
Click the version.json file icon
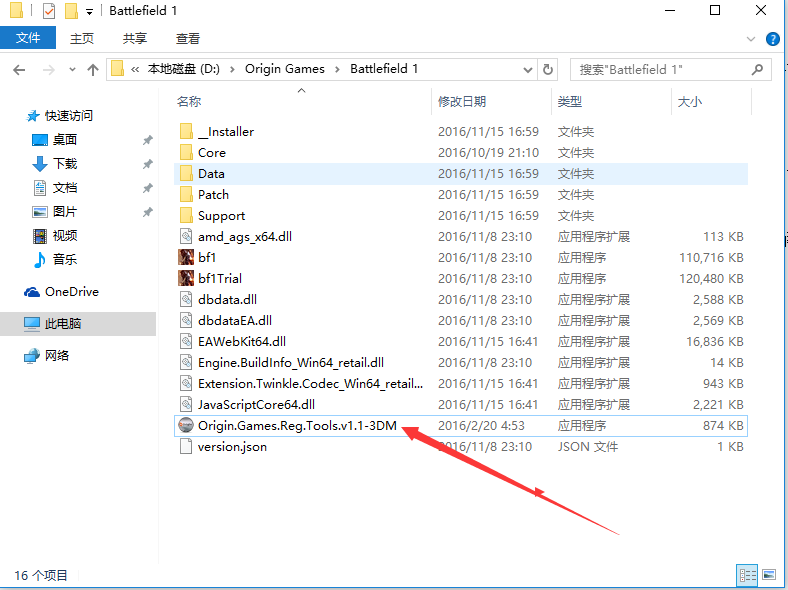pos(186,447)
